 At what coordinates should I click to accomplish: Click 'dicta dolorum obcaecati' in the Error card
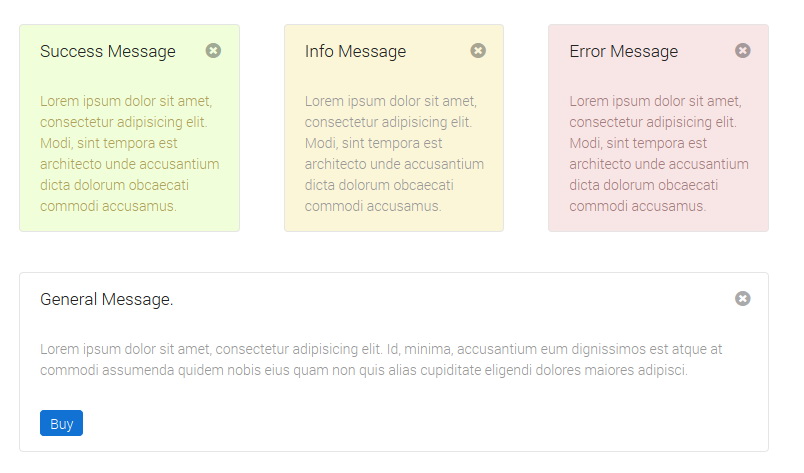click(644, 185)
